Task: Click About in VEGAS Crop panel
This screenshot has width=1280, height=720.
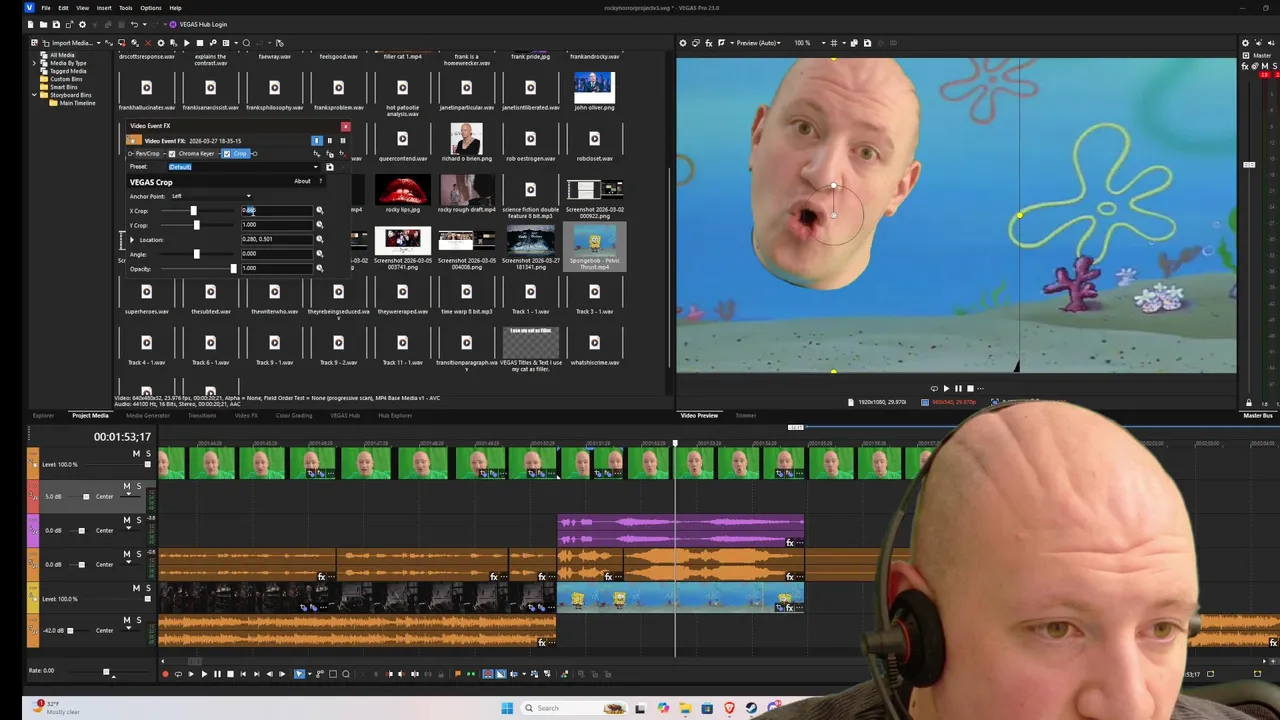Action: [x=302, y=181]
